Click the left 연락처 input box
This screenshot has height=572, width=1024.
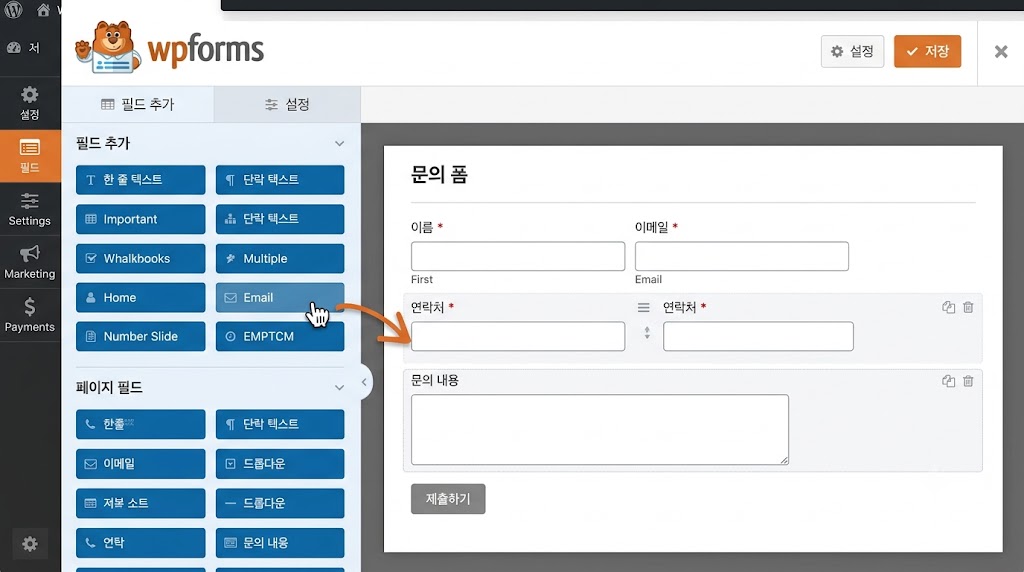click(x=518, y=336)
